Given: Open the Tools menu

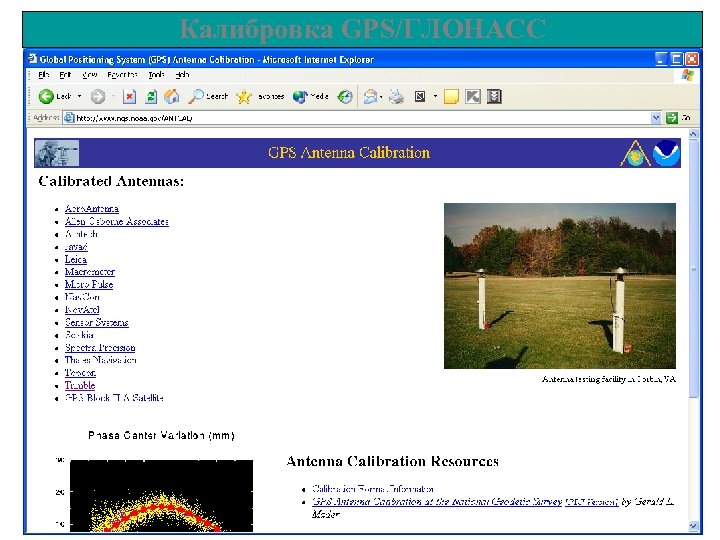Looking at the screenshot, I should coord(156,75).
